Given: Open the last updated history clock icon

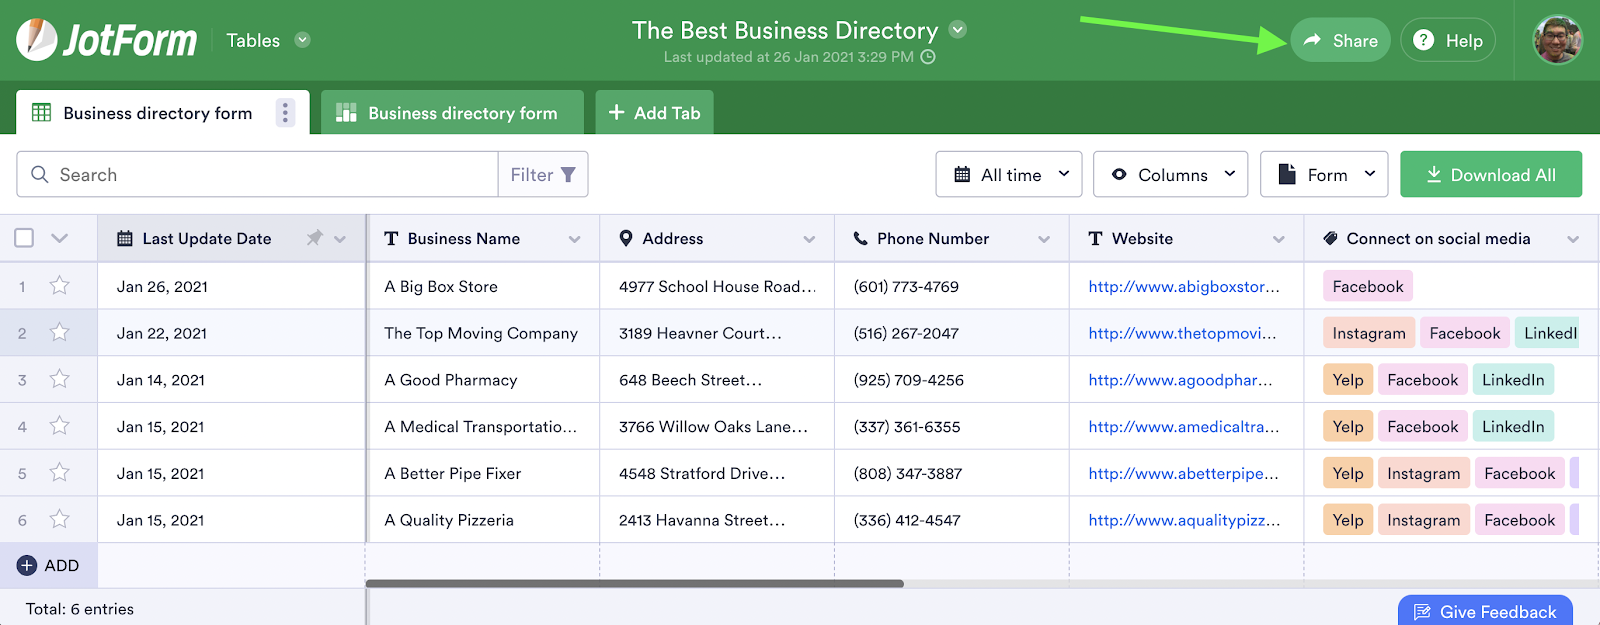Looking at the screenshot, I should click(x=928, y=57).
